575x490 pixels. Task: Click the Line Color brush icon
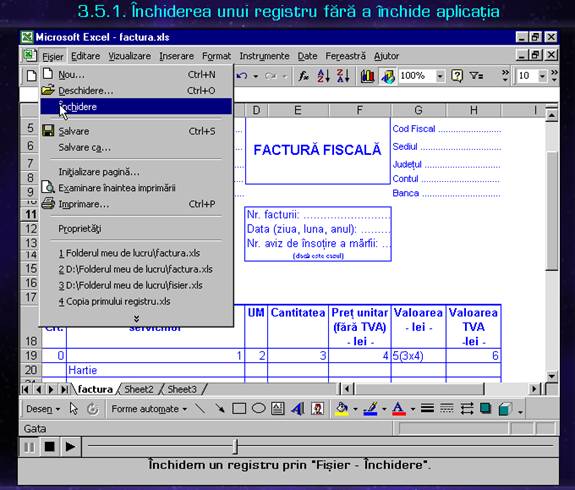click(x=370, y=408)
